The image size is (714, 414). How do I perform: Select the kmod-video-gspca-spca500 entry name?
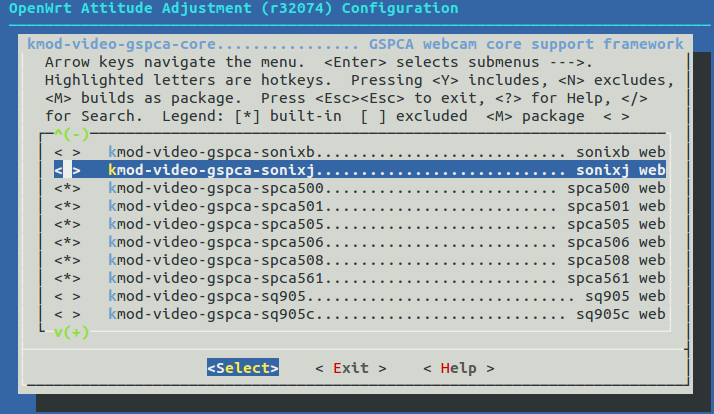click(216, 188)
